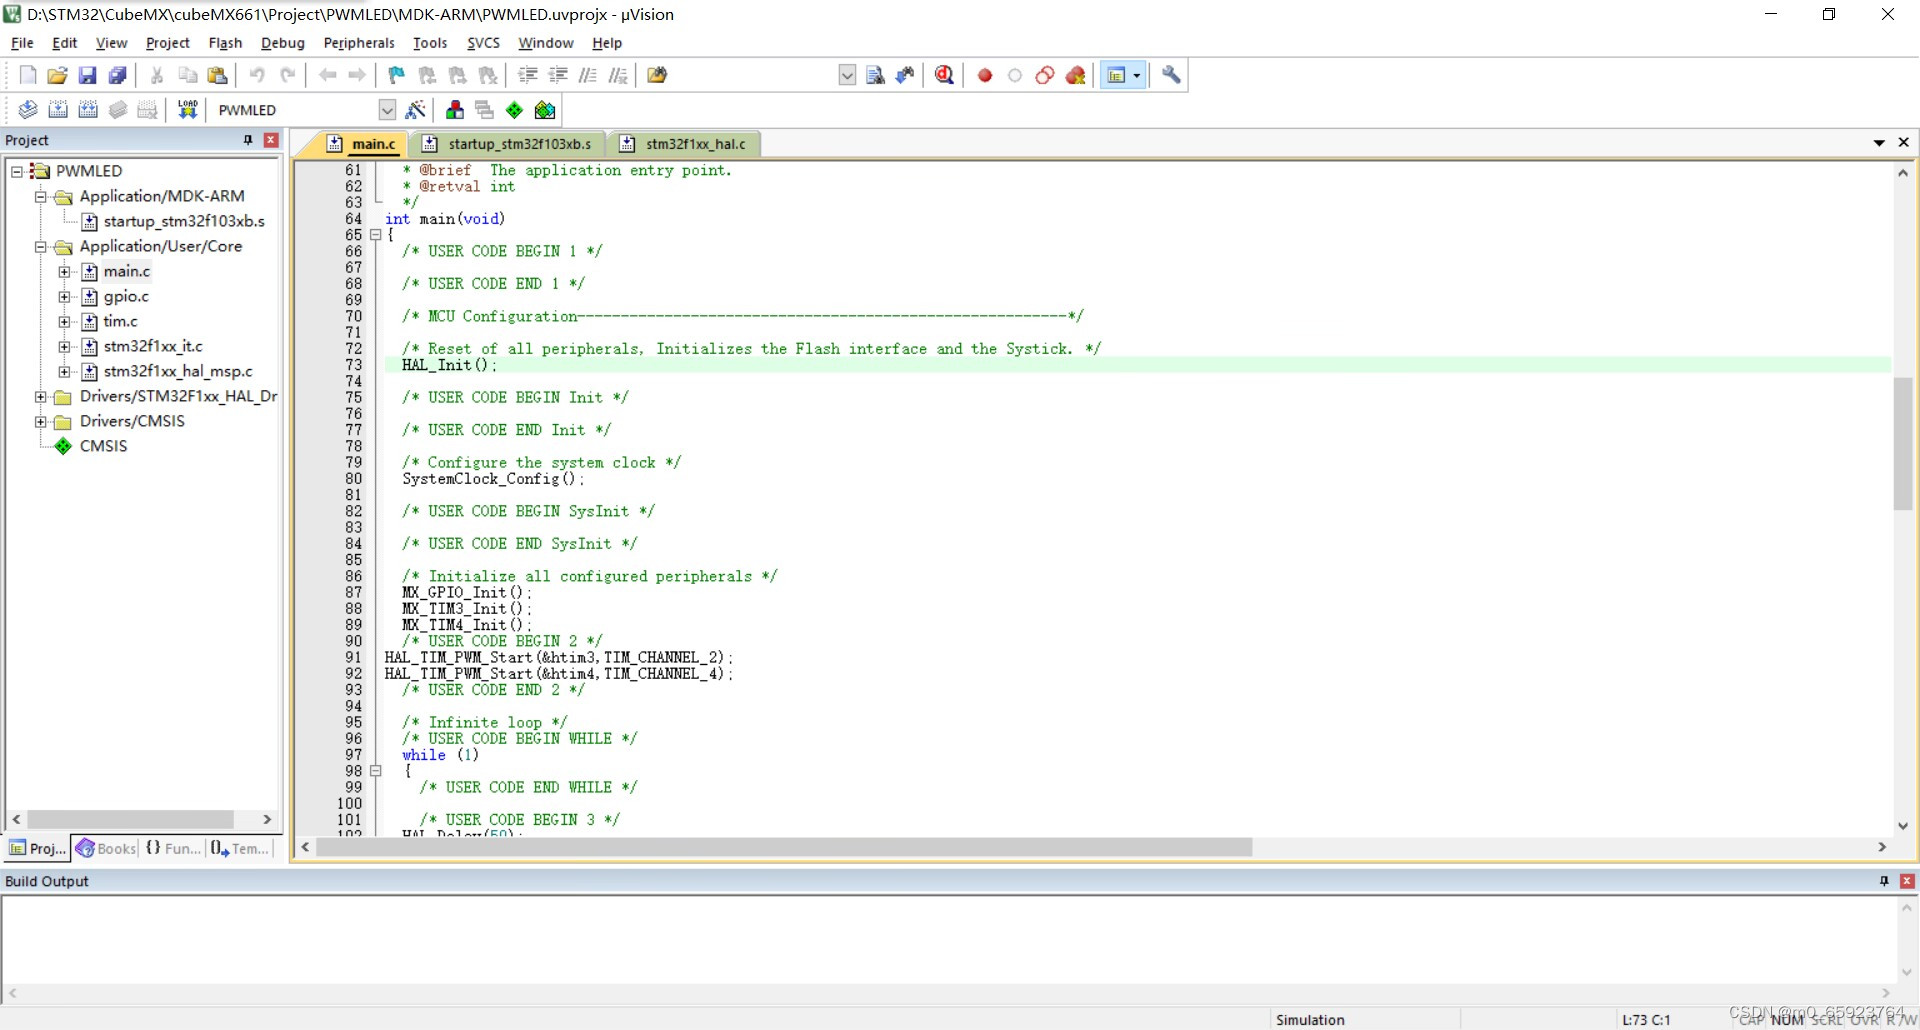The height and width of the screenshot is (1030, 1920).
Task: Insert bookmark with the blue flag icon
Action: click(397, 75)
